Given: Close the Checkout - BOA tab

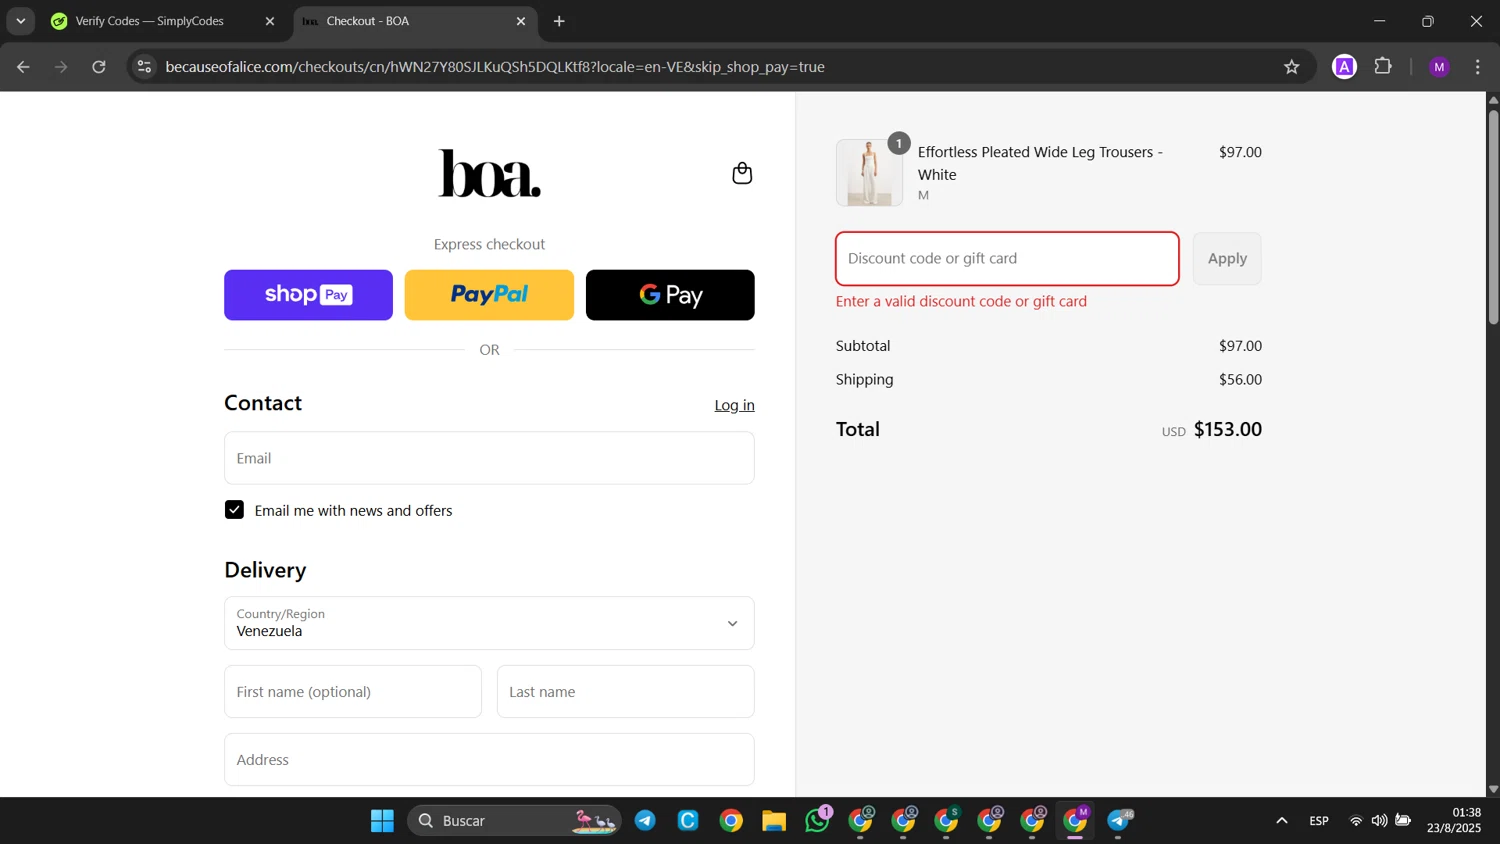Looking at the screenshot, I should (521, 21).
